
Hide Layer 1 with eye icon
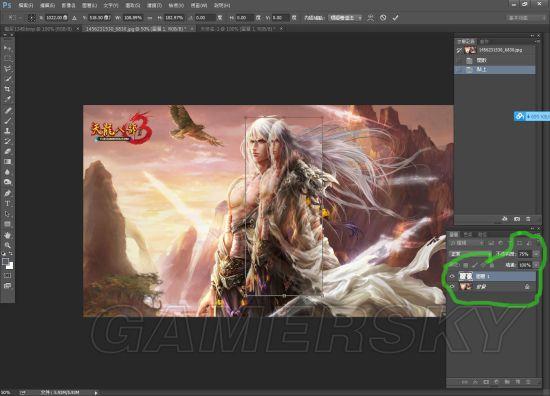pos(452,276)
